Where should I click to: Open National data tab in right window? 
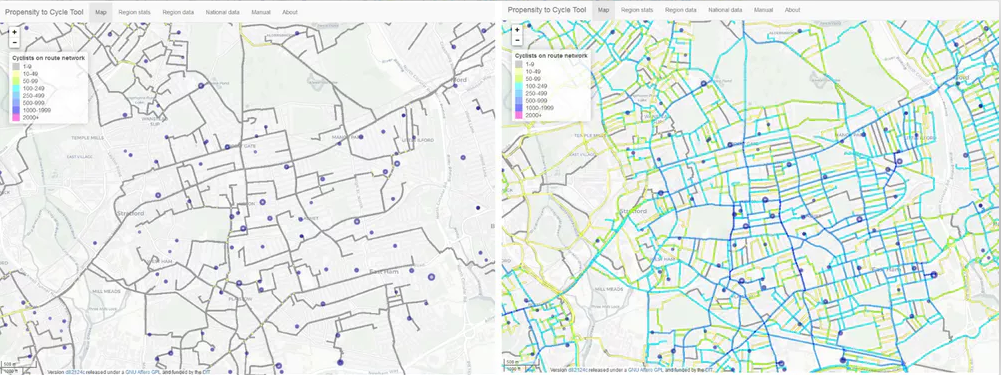(725, 10)
